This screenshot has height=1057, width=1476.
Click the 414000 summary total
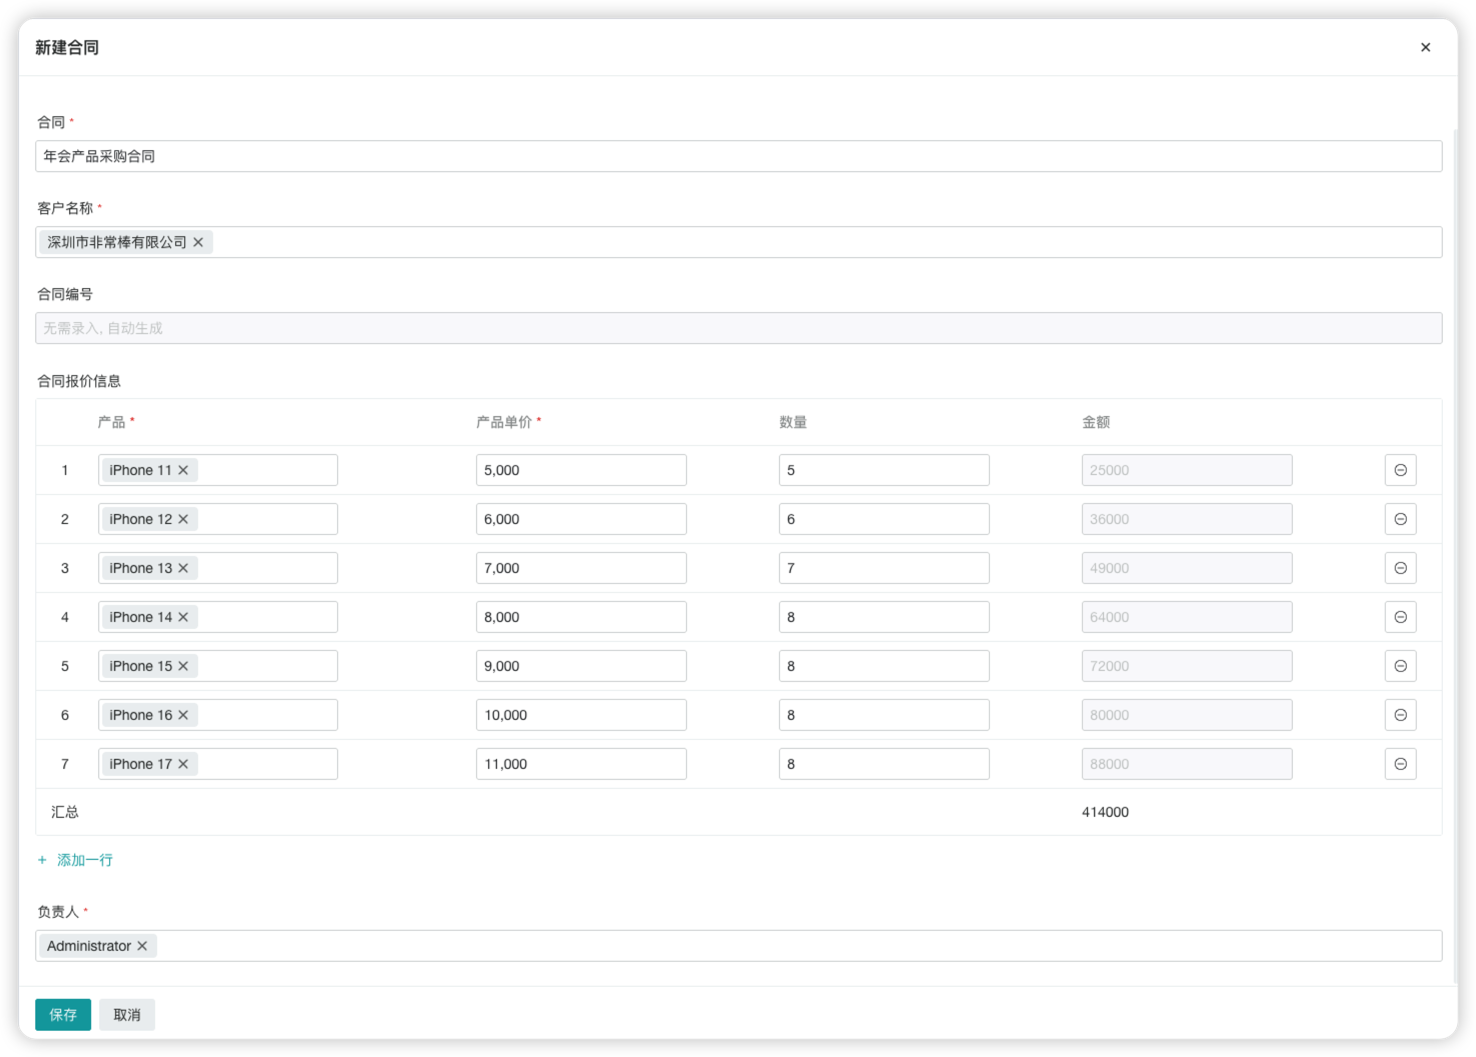click(x=1105, y=812)
